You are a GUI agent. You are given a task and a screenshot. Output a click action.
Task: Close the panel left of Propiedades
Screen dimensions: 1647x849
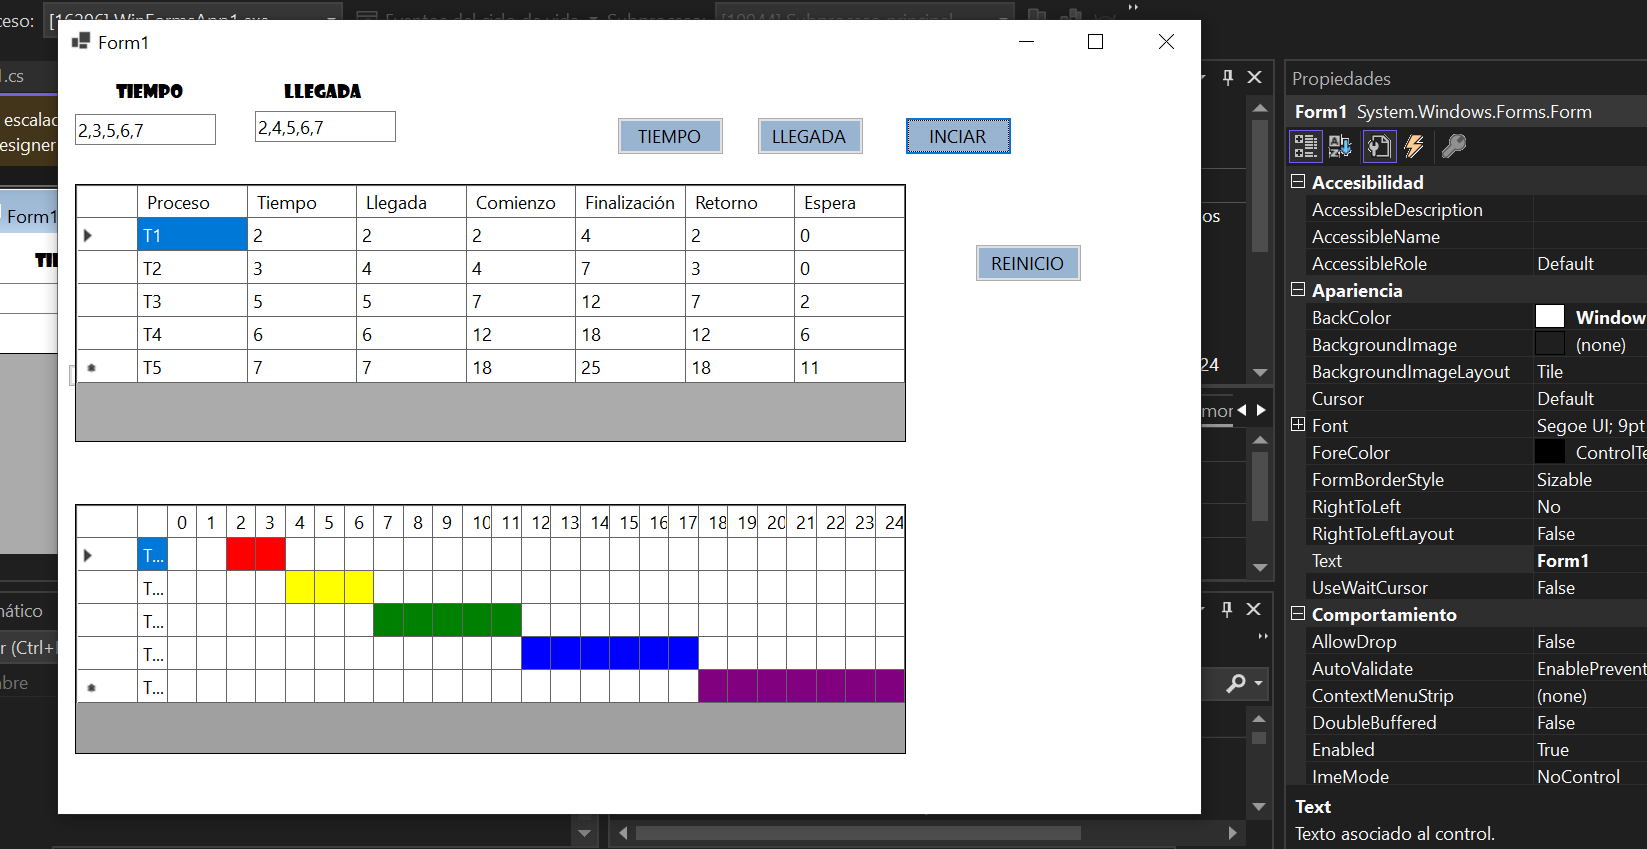point(1255,77)
